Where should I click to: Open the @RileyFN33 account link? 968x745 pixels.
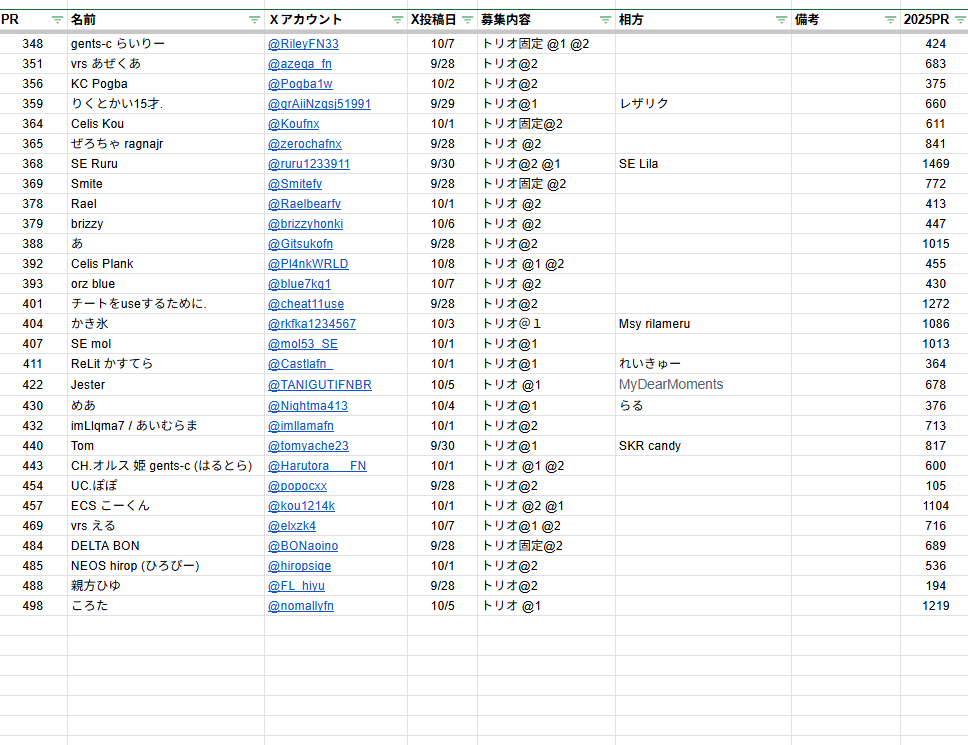[303, 44]
